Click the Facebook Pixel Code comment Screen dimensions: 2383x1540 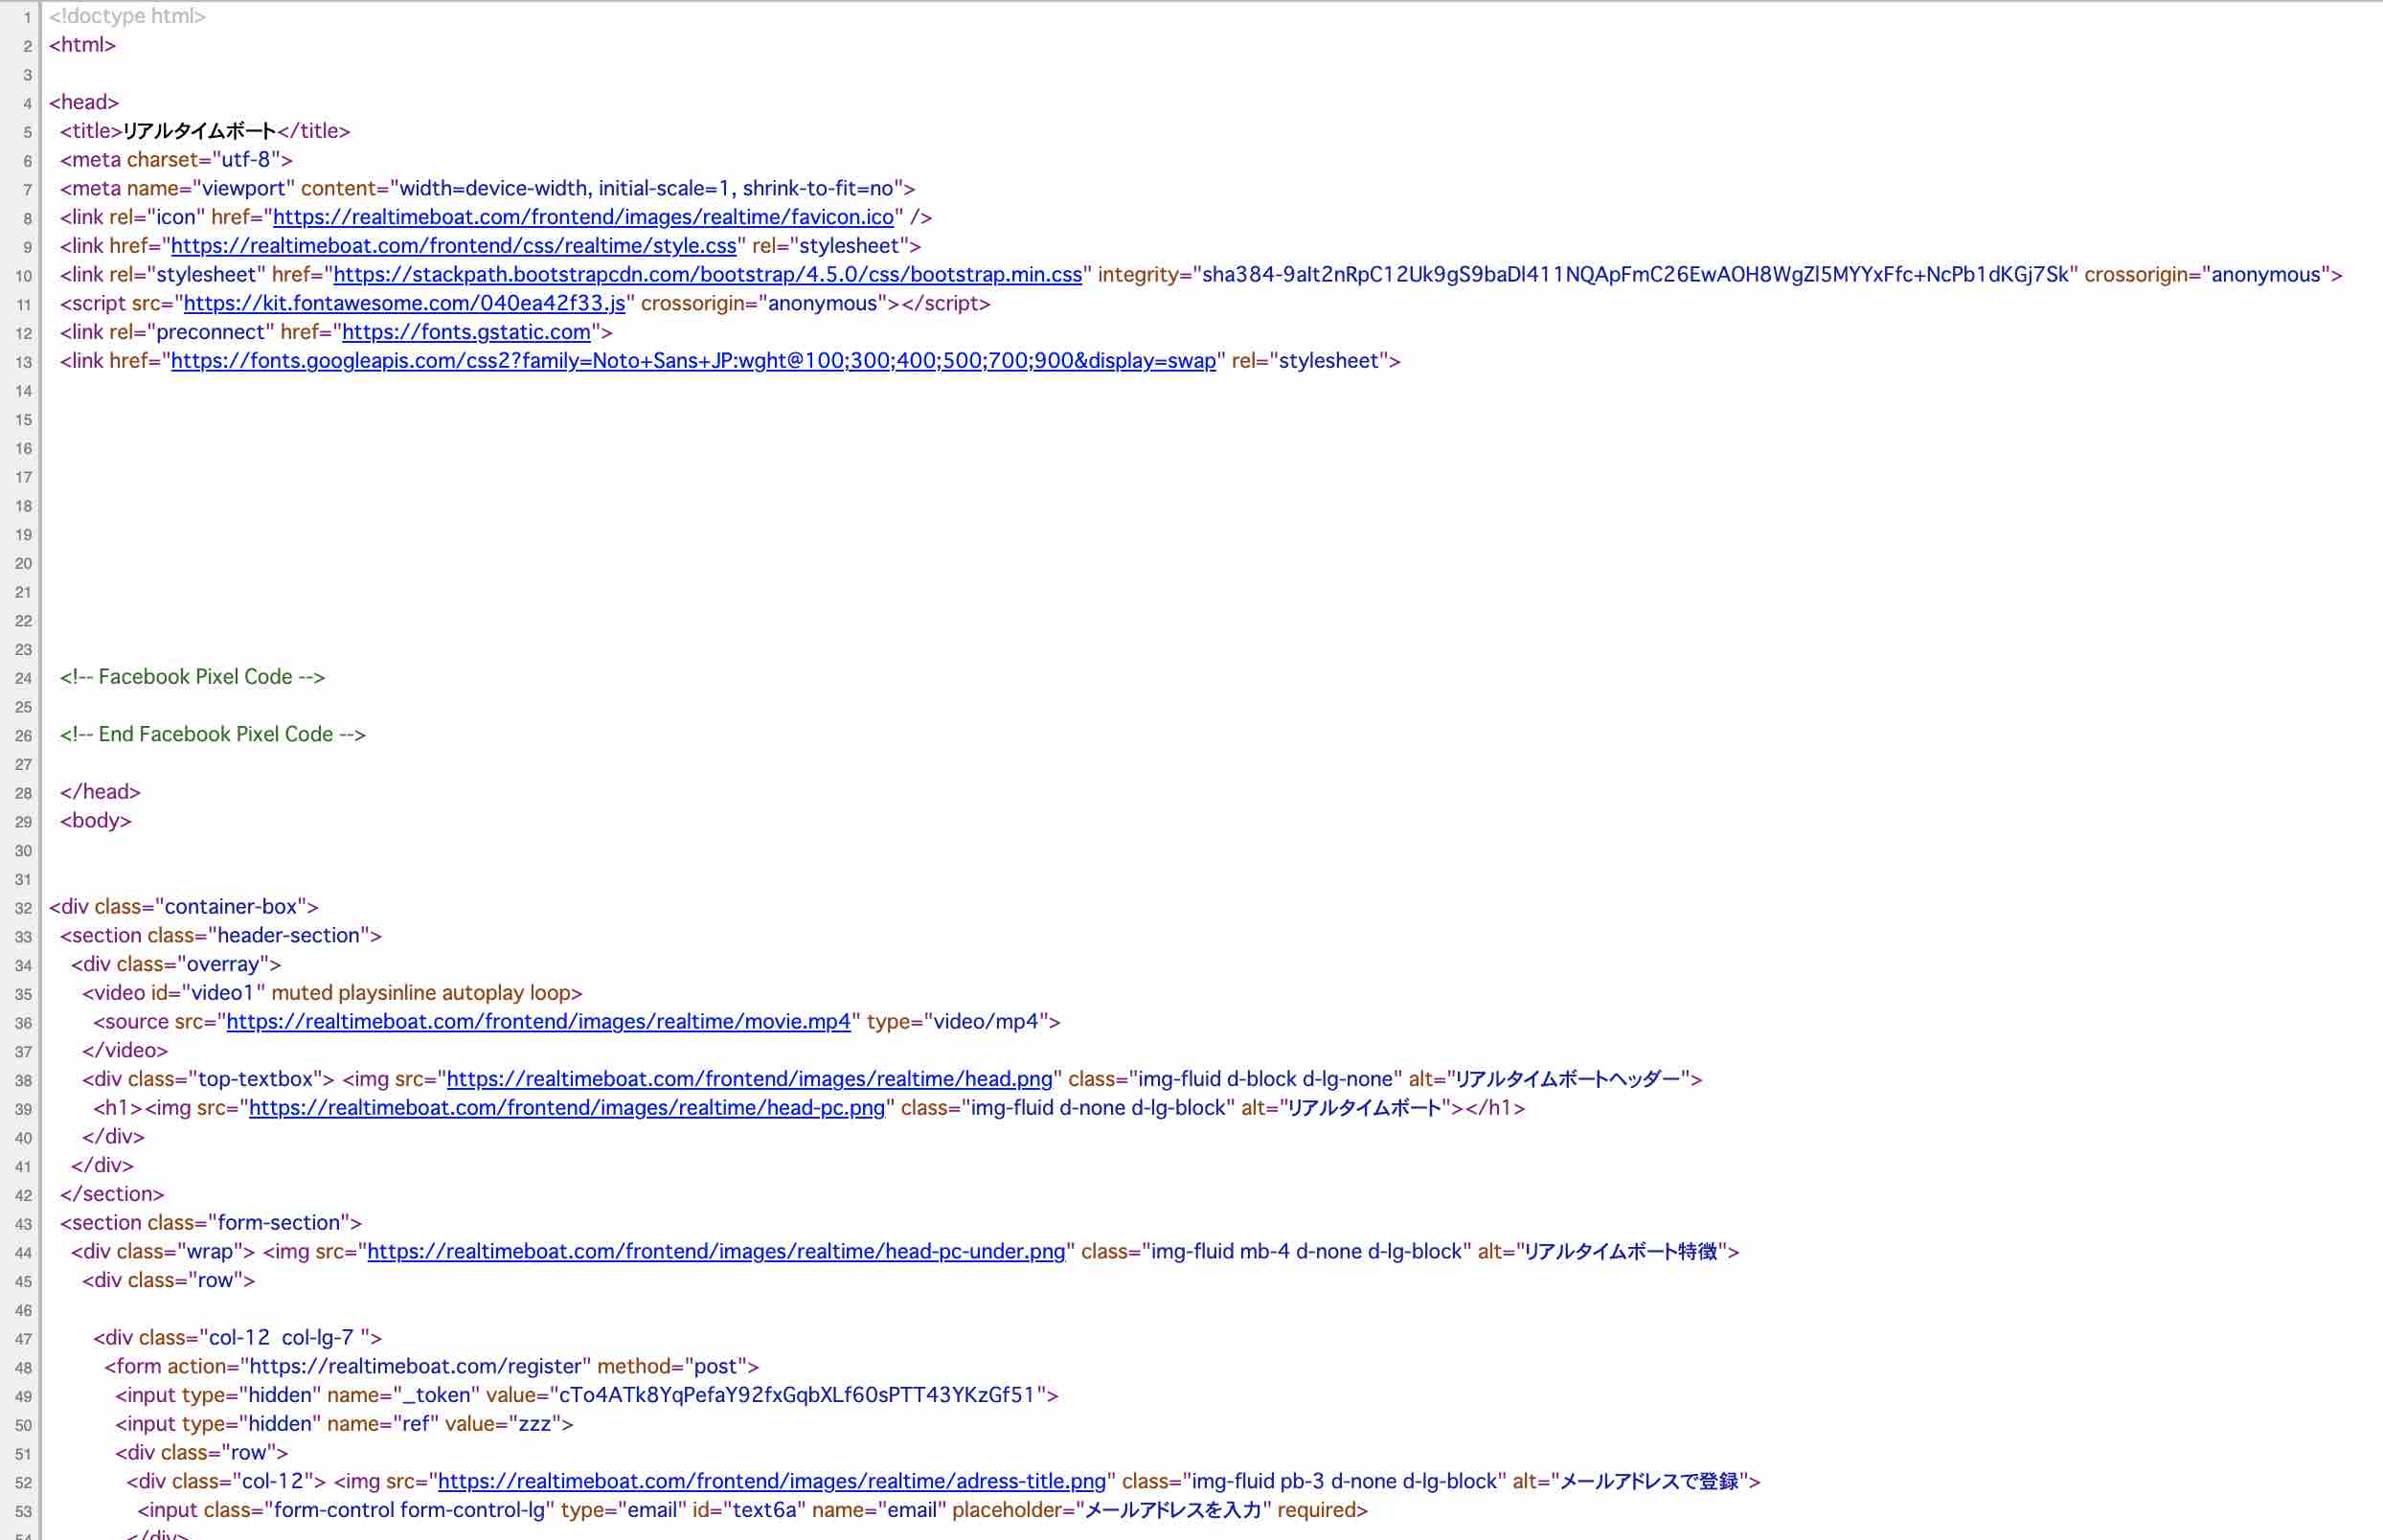pyautogui.click(x=193, y=677)
